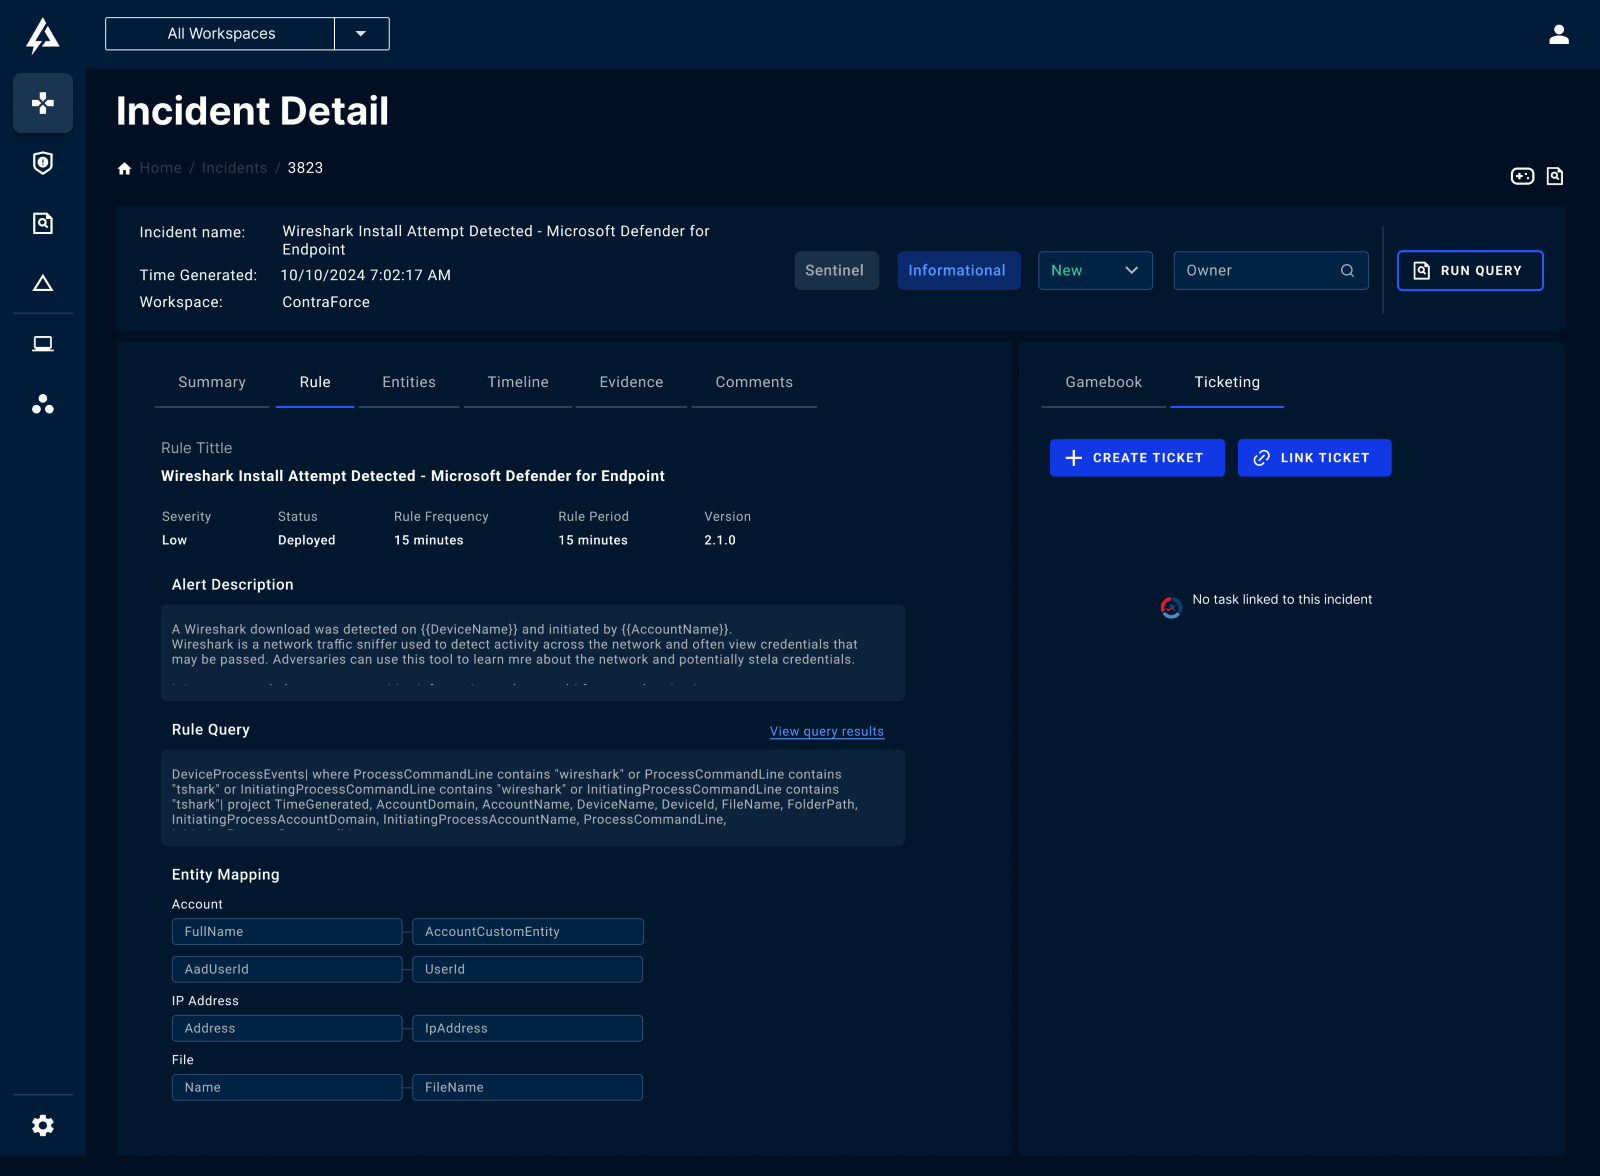1600x1176 pixels.
Task: Switch to the Entities tab
Action: (x=409, y=382)
